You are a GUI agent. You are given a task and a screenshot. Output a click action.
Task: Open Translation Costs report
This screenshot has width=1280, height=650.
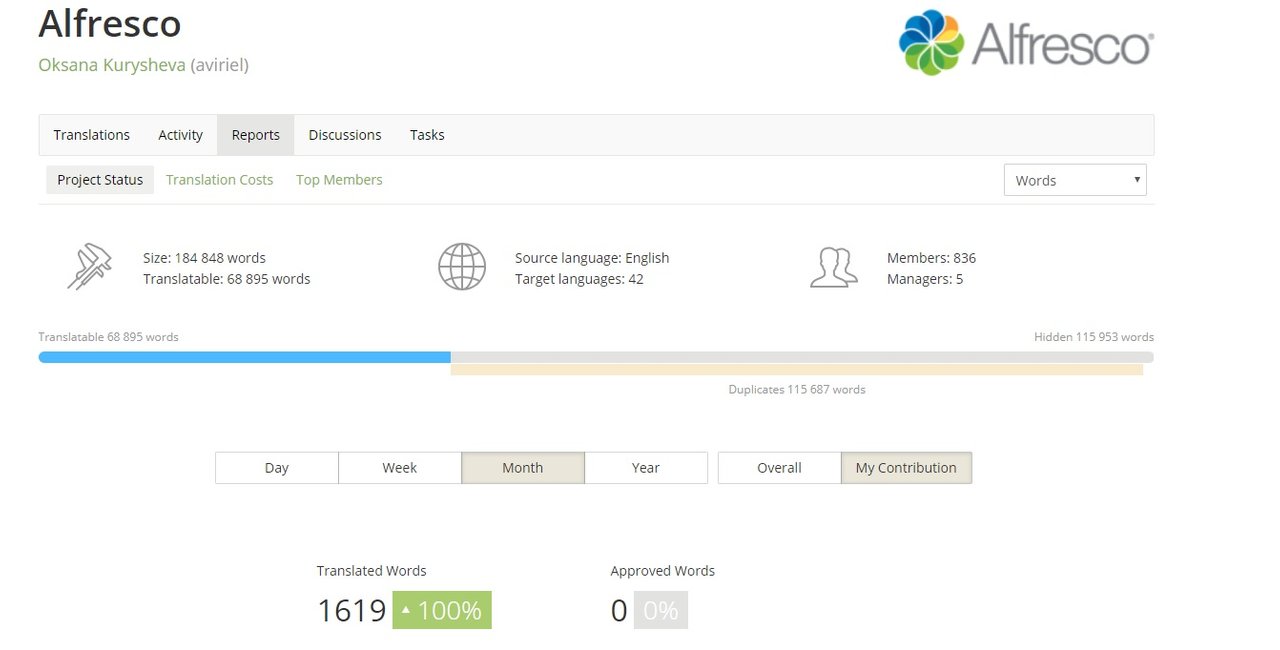(219, 180)
